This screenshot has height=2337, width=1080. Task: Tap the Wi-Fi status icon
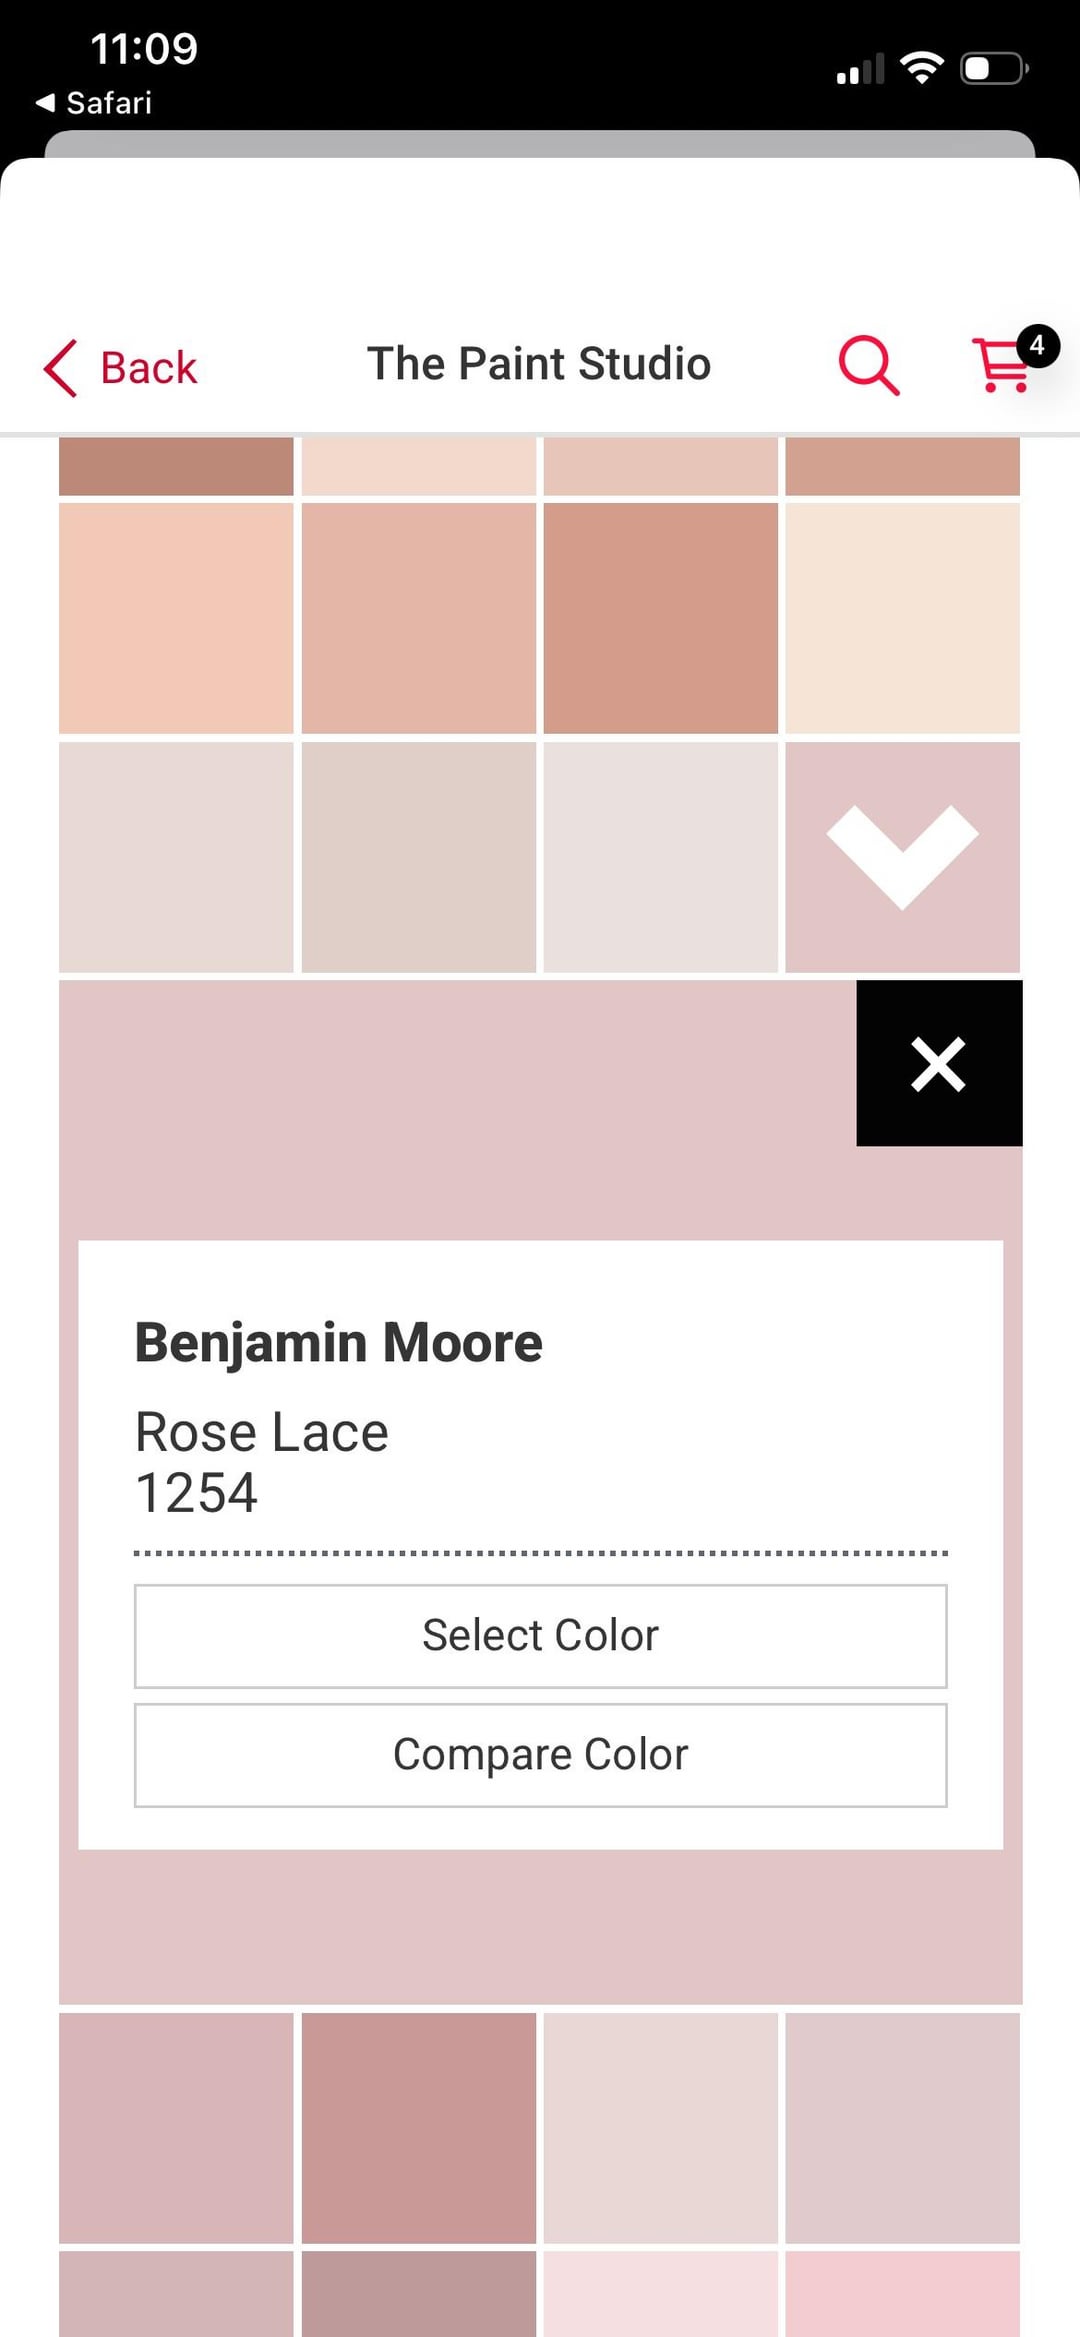921,68
